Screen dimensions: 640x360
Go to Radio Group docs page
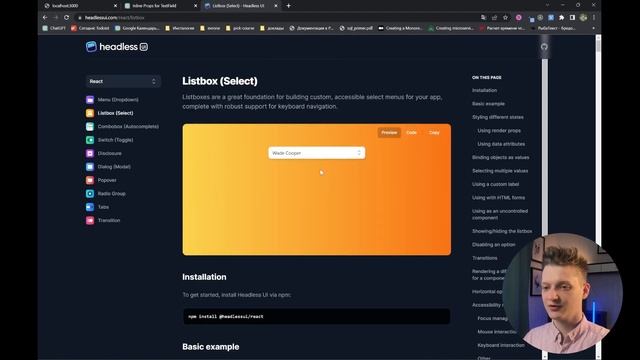pyautogui.click(x=111, y=193)
